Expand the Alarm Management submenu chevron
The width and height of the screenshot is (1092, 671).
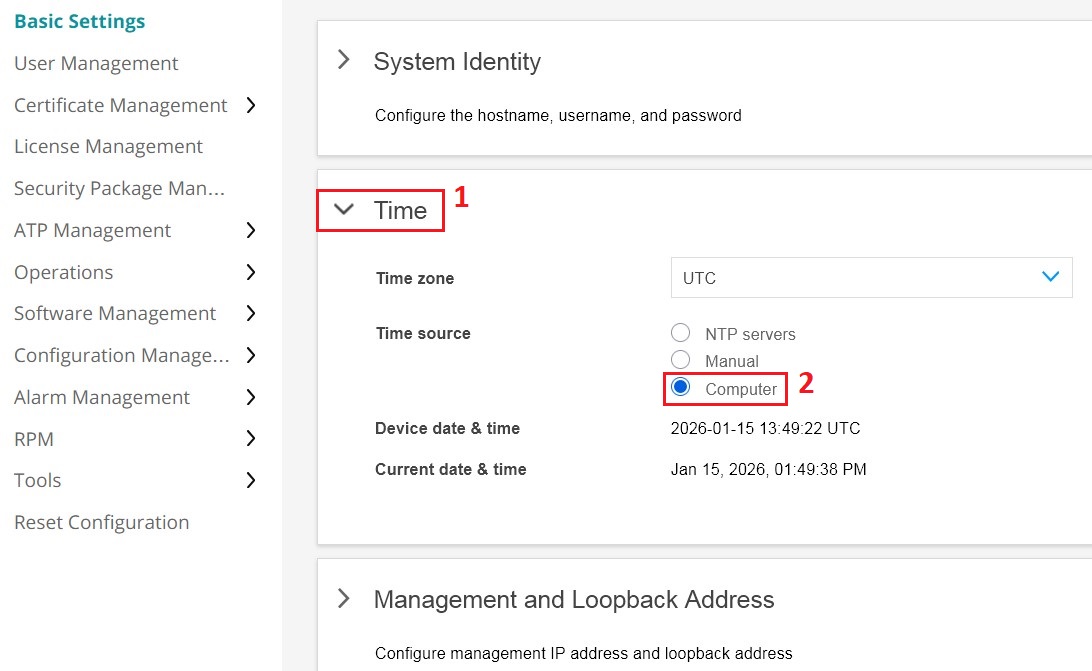252,397
